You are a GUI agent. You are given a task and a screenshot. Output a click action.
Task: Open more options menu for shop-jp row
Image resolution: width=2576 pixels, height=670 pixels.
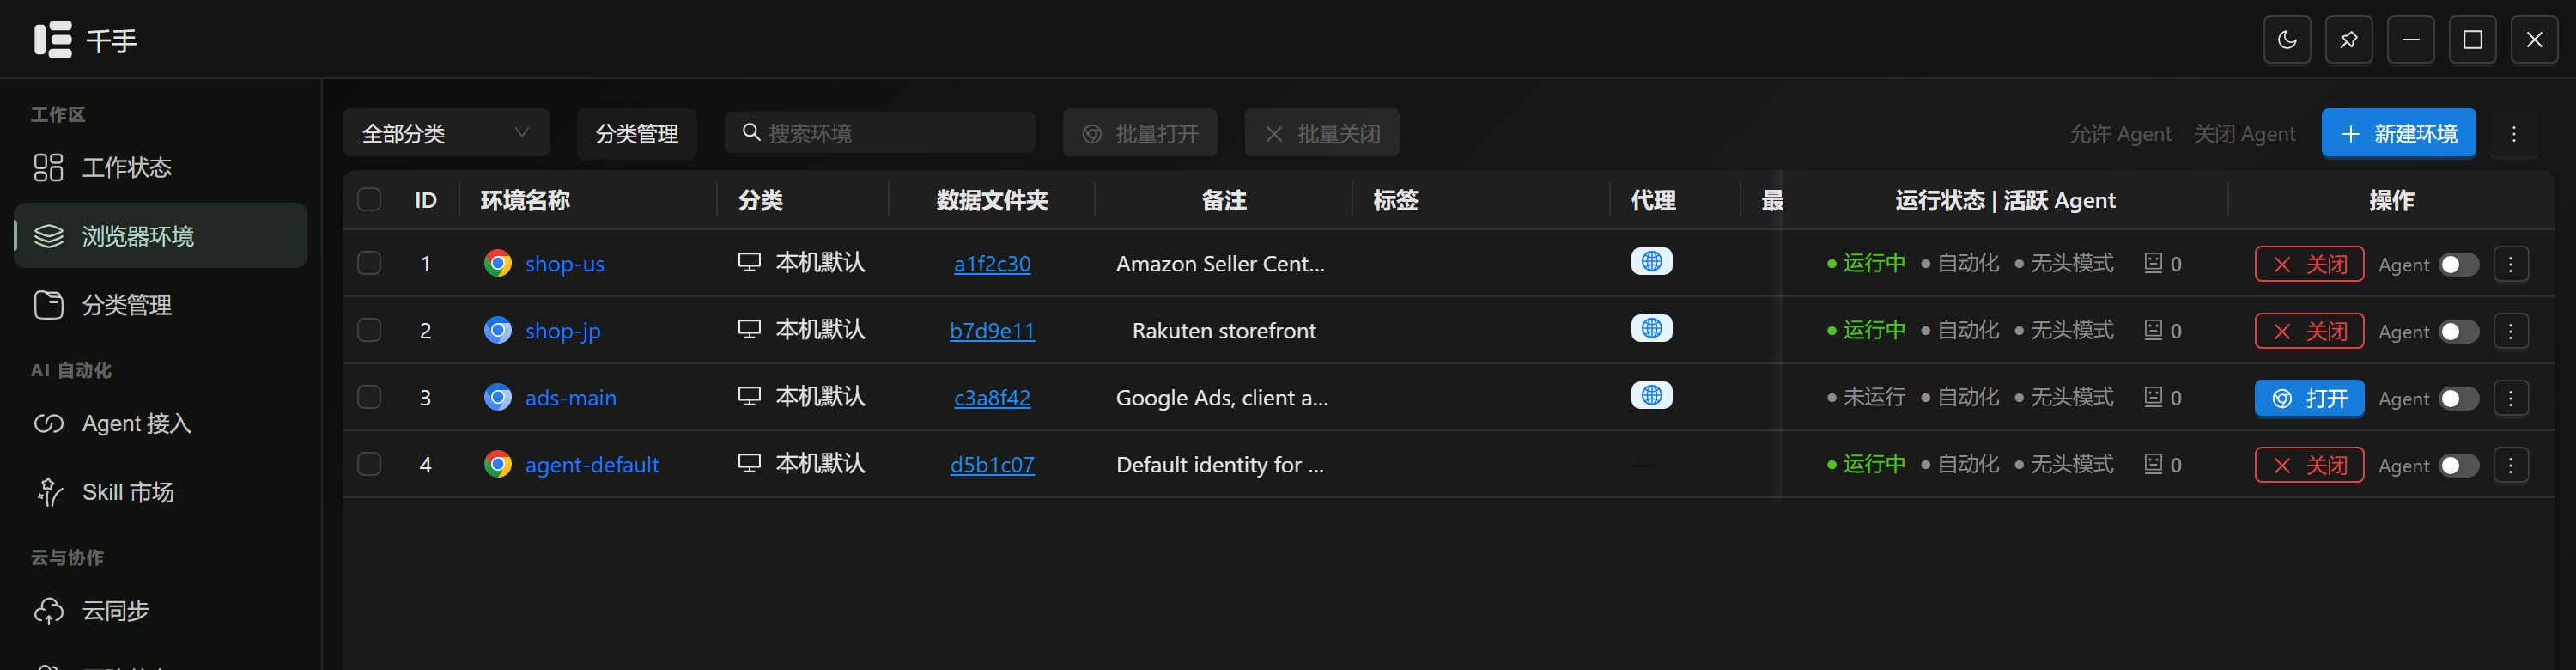click(x=2511, y=331)
